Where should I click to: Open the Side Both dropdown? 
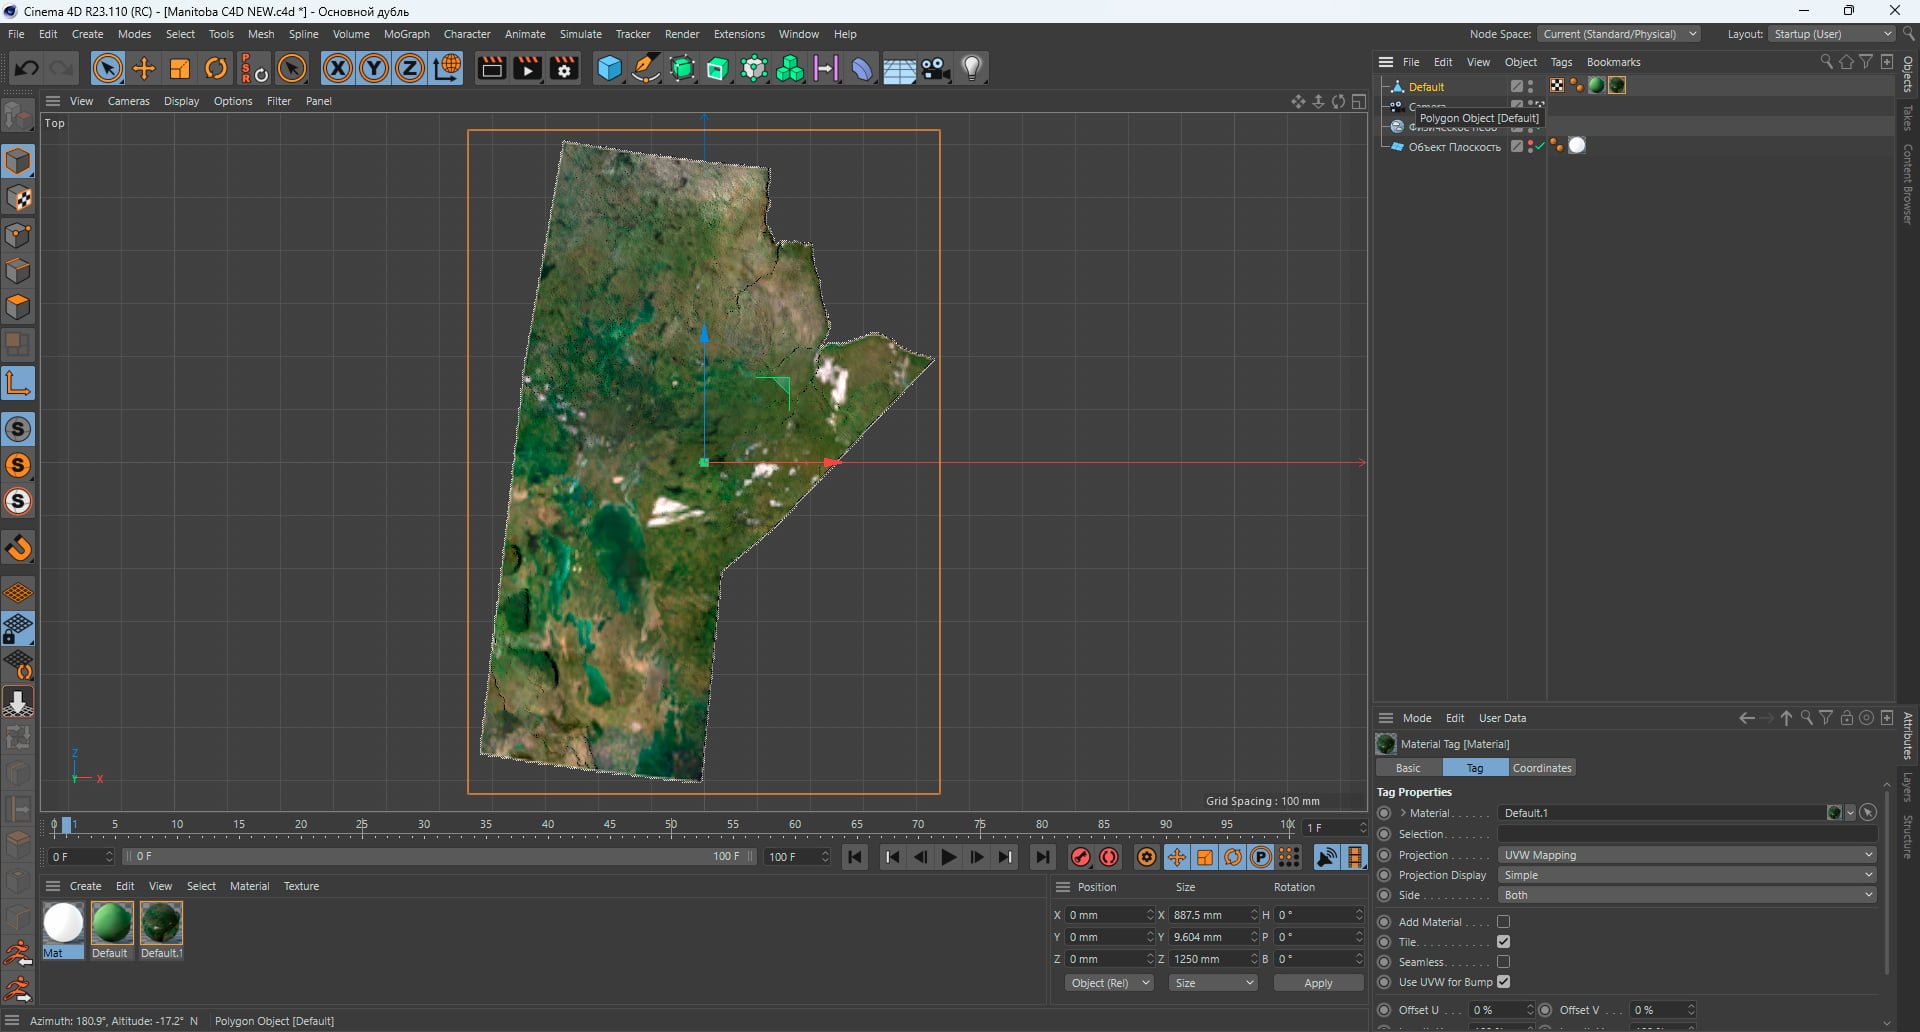tap(1687, 895)
